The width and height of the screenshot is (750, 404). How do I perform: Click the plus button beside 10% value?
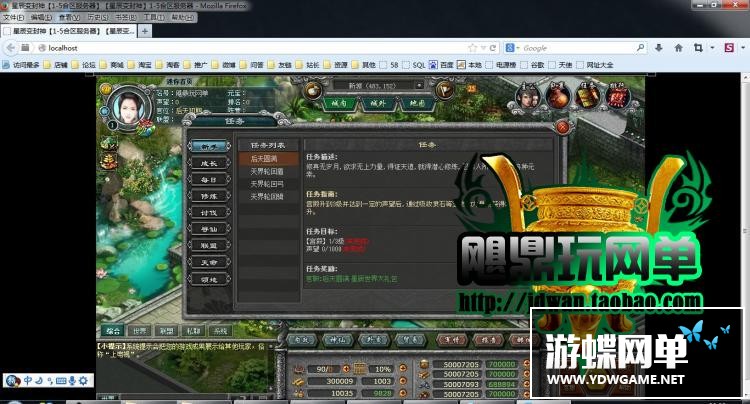(403, 369)
